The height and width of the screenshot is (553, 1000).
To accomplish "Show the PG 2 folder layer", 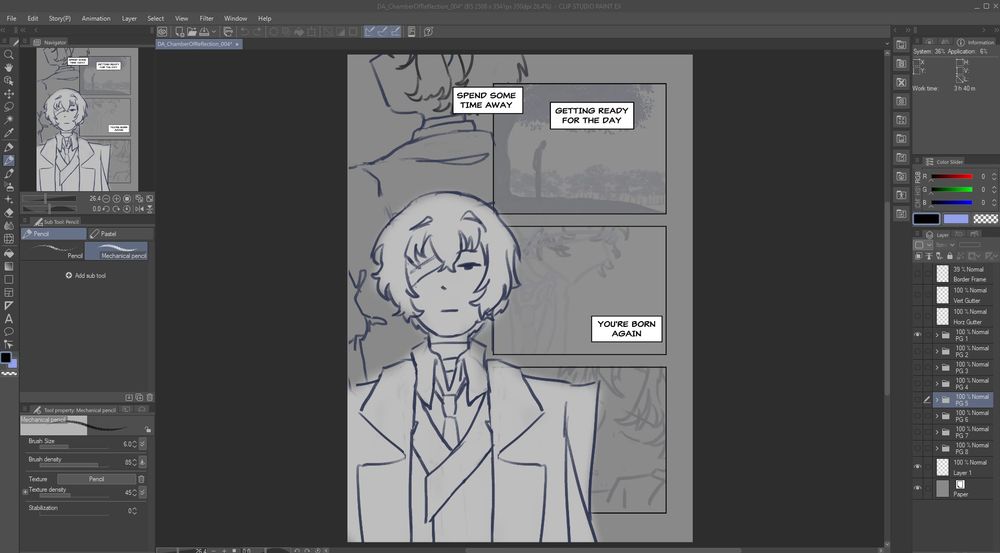I will (918, 351).
